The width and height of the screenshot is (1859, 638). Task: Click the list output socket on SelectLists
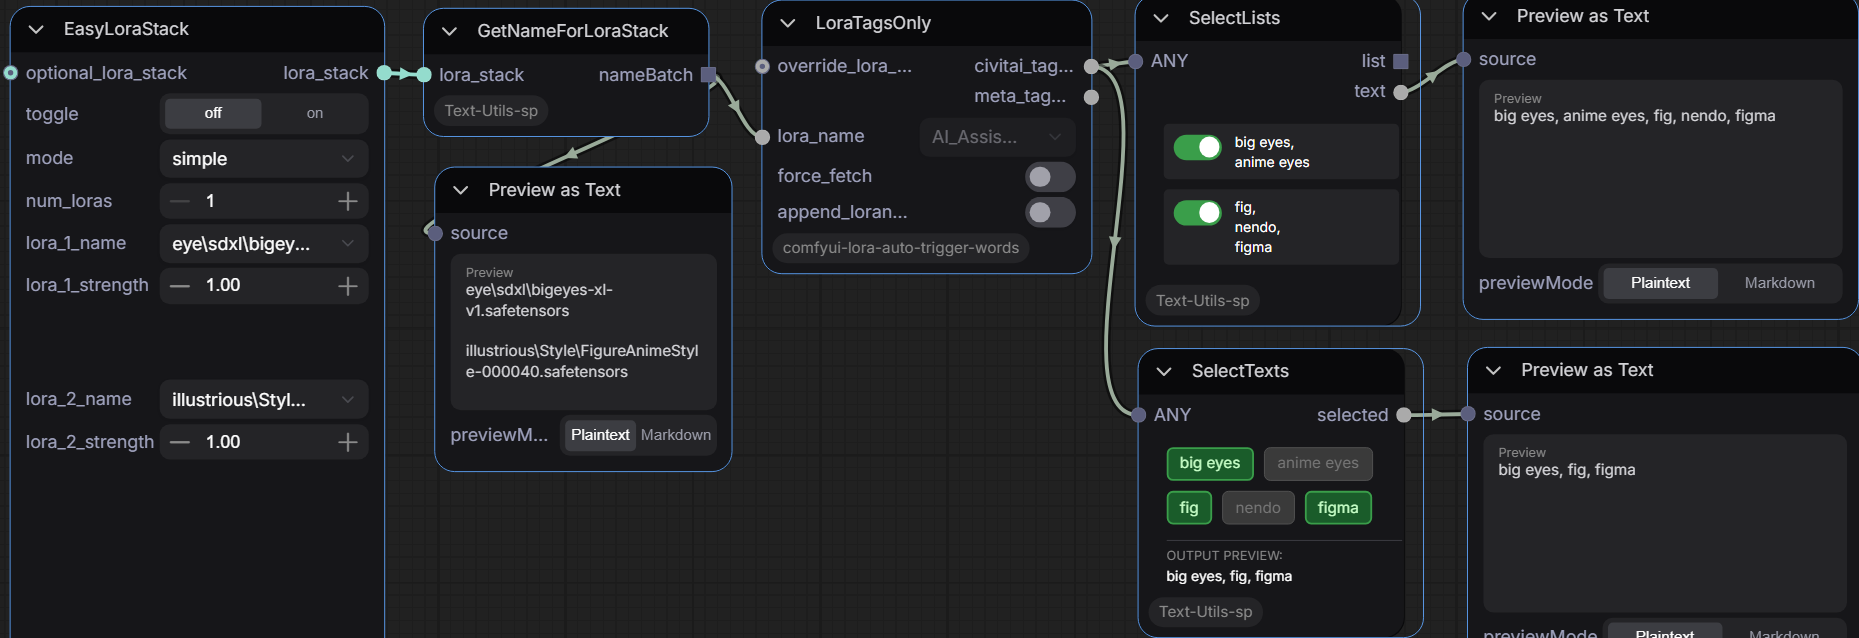click(x=1401, y=62)
